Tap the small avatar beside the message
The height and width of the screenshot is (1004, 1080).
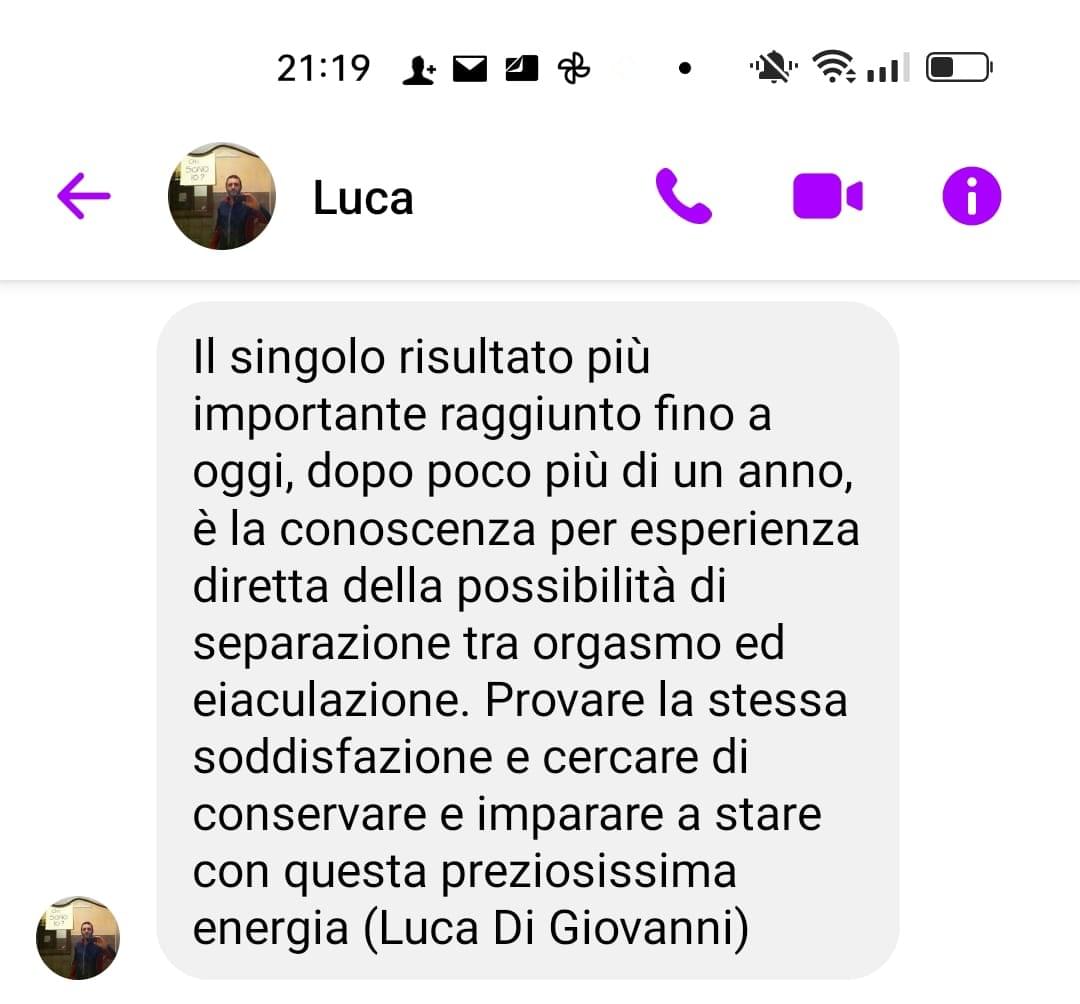coord(78,938)
